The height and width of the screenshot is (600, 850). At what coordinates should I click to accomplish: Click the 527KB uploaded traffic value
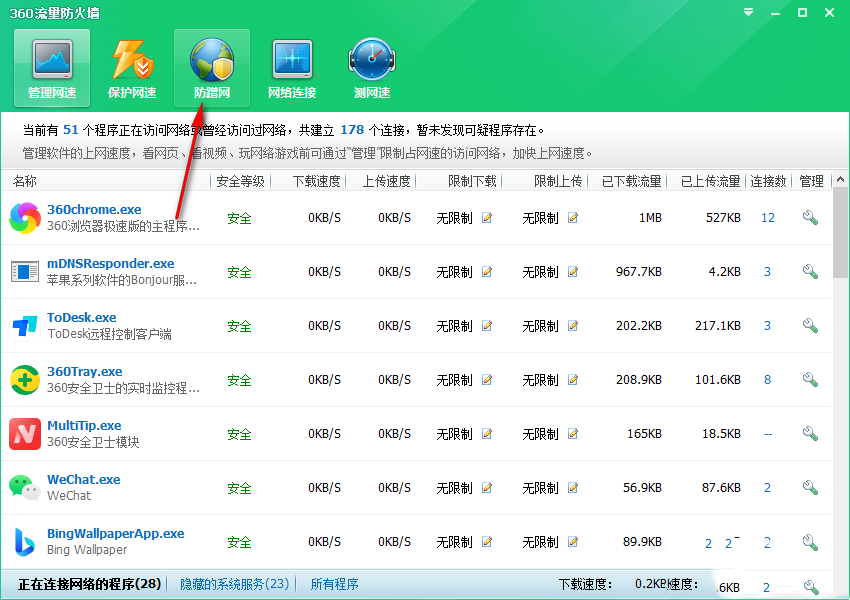[x=723, y=218]
